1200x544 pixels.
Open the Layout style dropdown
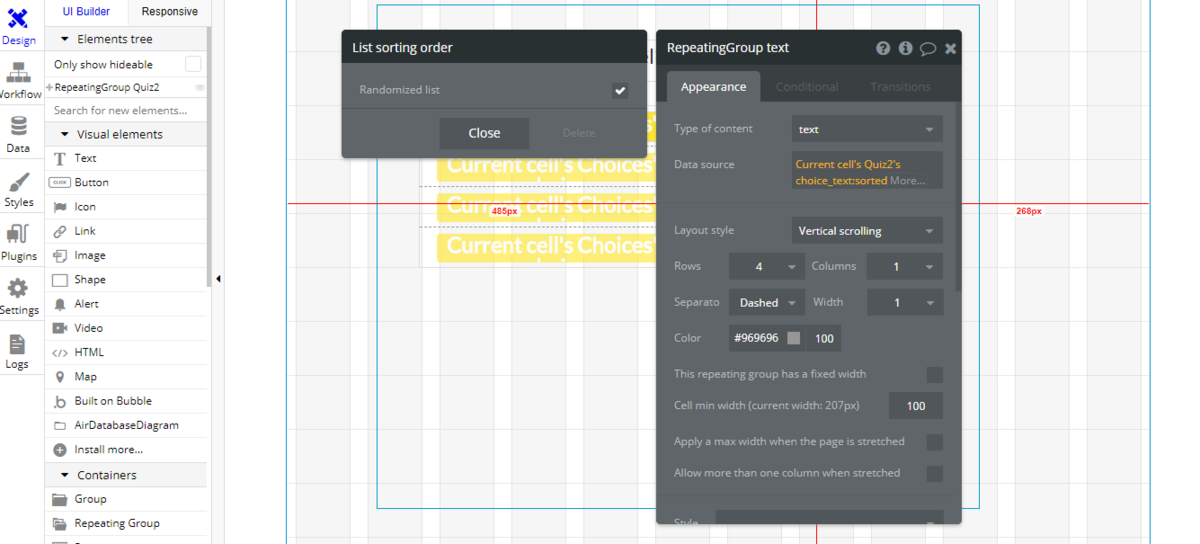[x=867, y=231]
